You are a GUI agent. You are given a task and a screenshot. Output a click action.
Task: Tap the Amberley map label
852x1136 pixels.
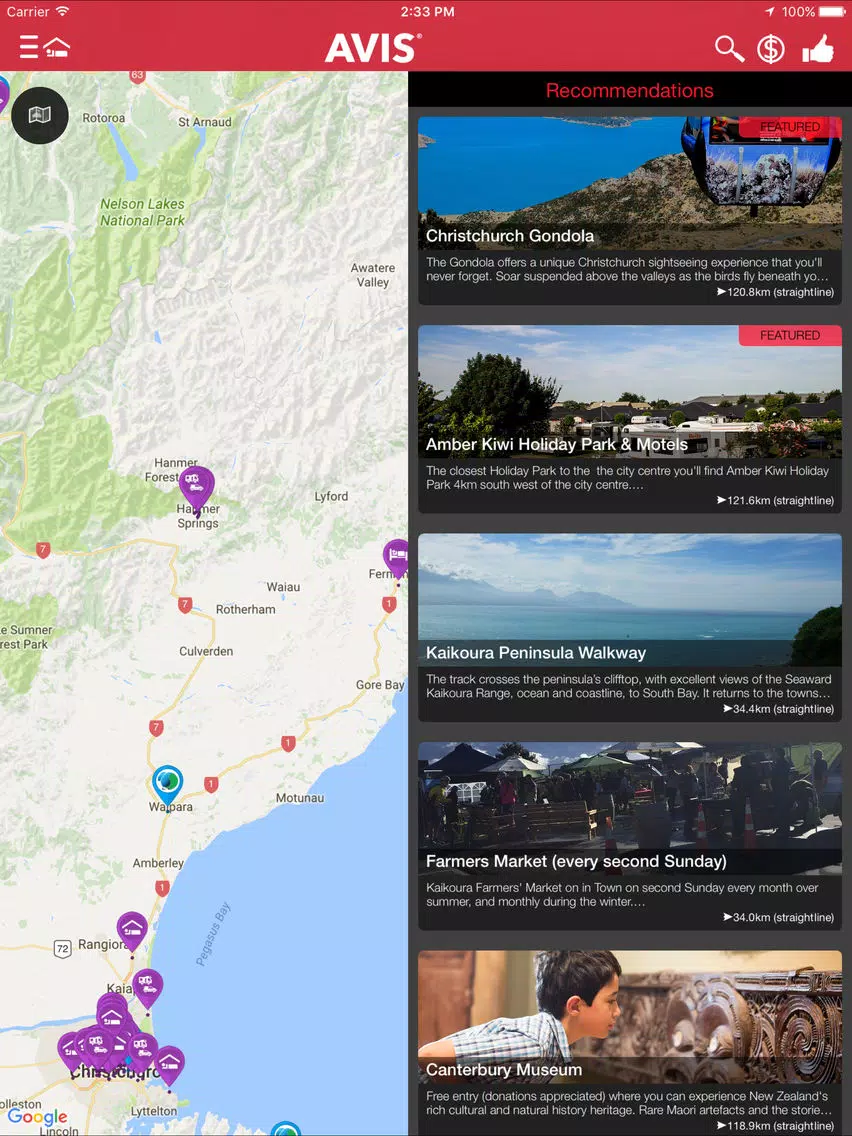[x=158, y=864]
